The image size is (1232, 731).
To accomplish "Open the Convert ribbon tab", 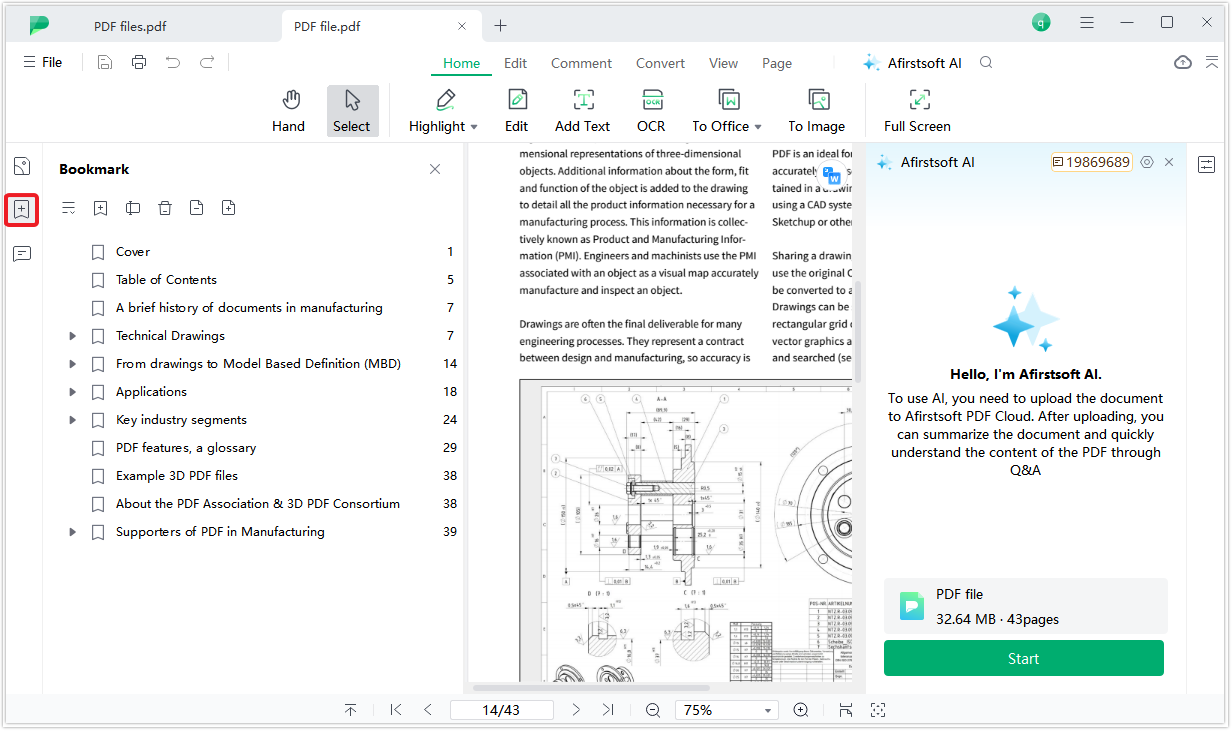I will click(x=660, y=63).
